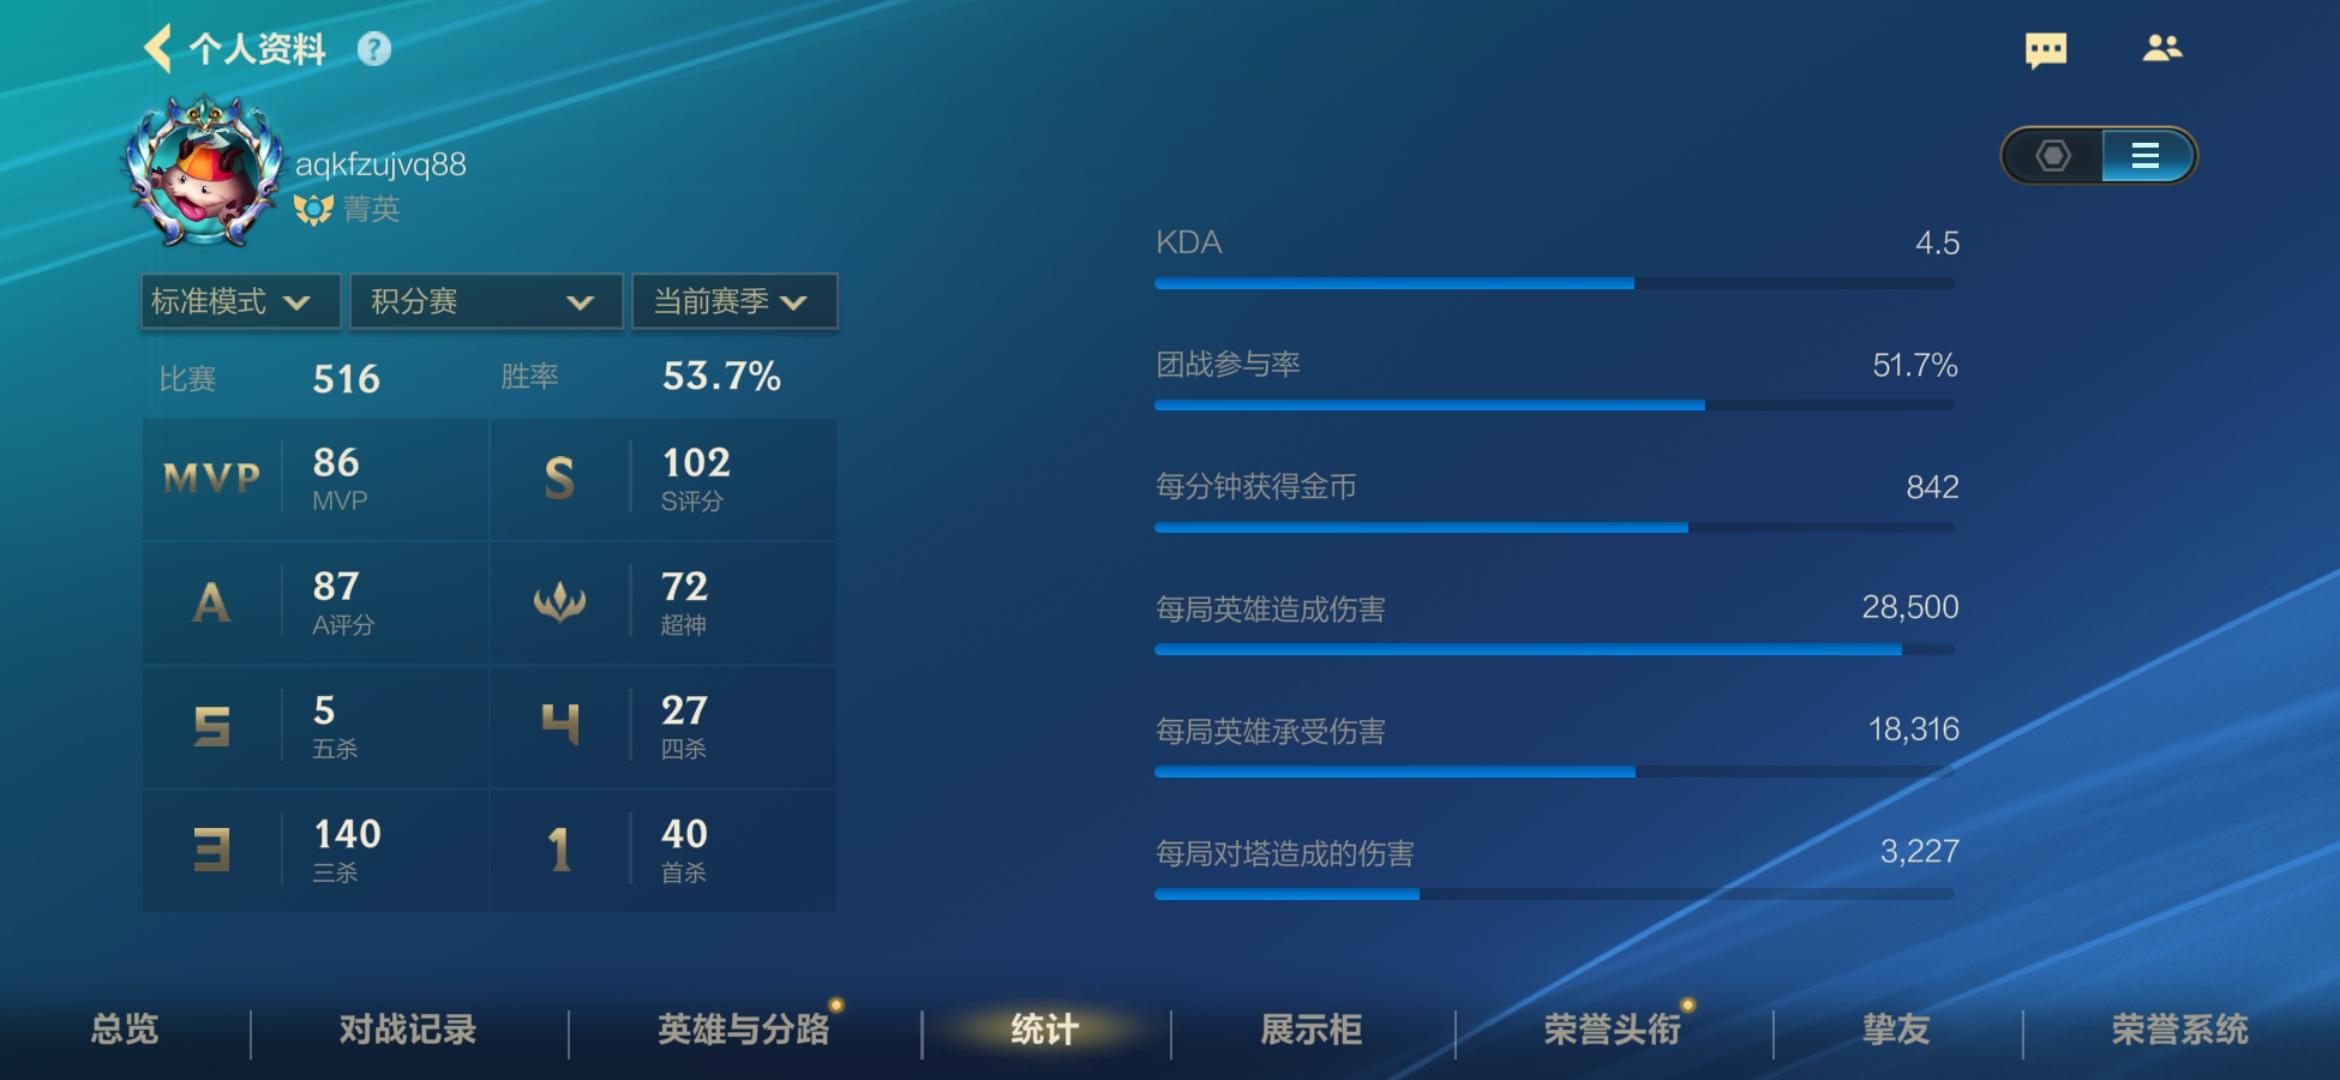The image size is (2340, 1080).
Task: Switch to the 对战记录 tab
Action: (407, 1029)
